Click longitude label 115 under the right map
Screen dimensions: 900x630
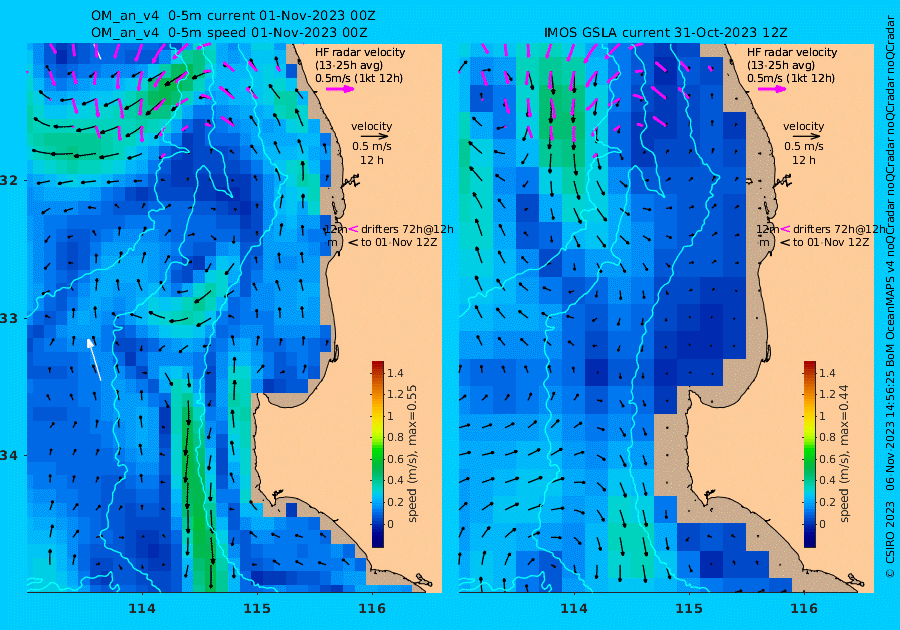click(x=689, y=609)
